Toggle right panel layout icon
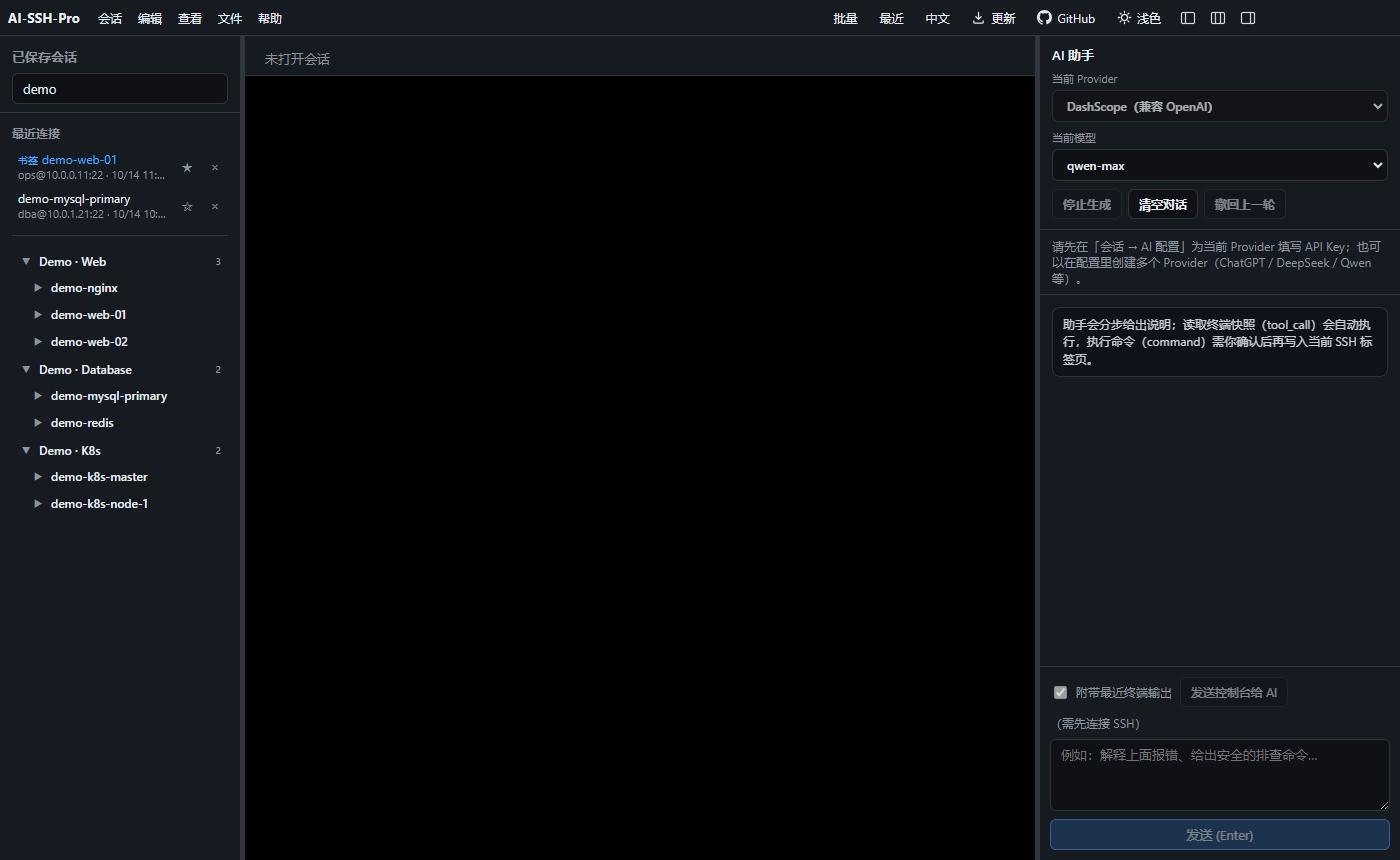Screen dimensions: 1400x860 1248,18
